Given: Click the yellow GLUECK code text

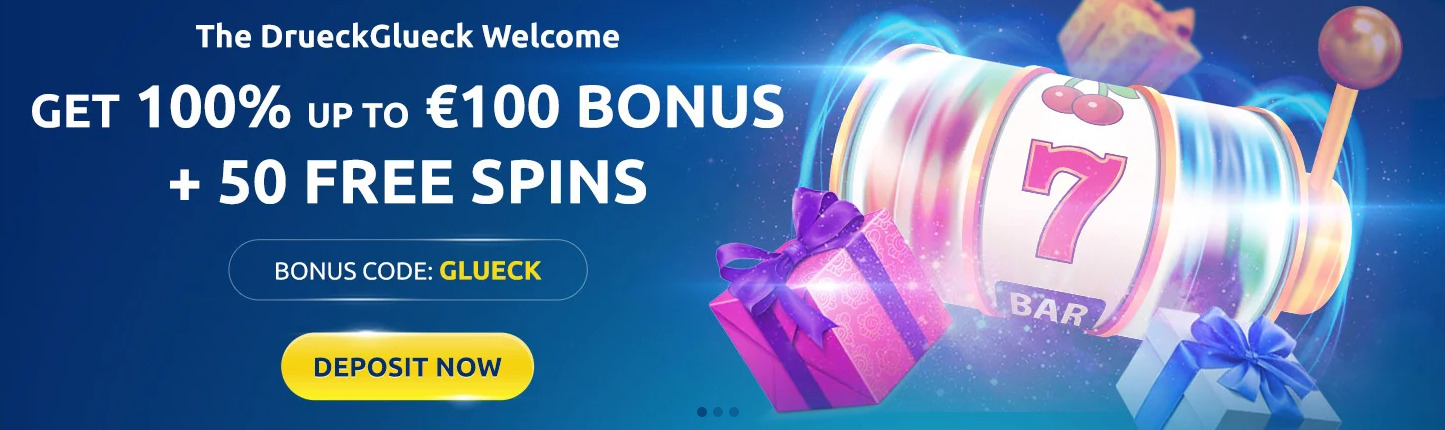Looking at the screenshot, I should point(491,271).
